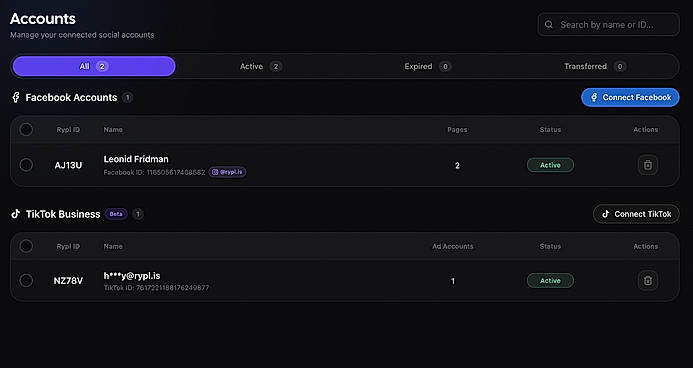Switch to the Expired accounts tab
The width and height of the screenshot is (693, 368).
coord(427,66)
